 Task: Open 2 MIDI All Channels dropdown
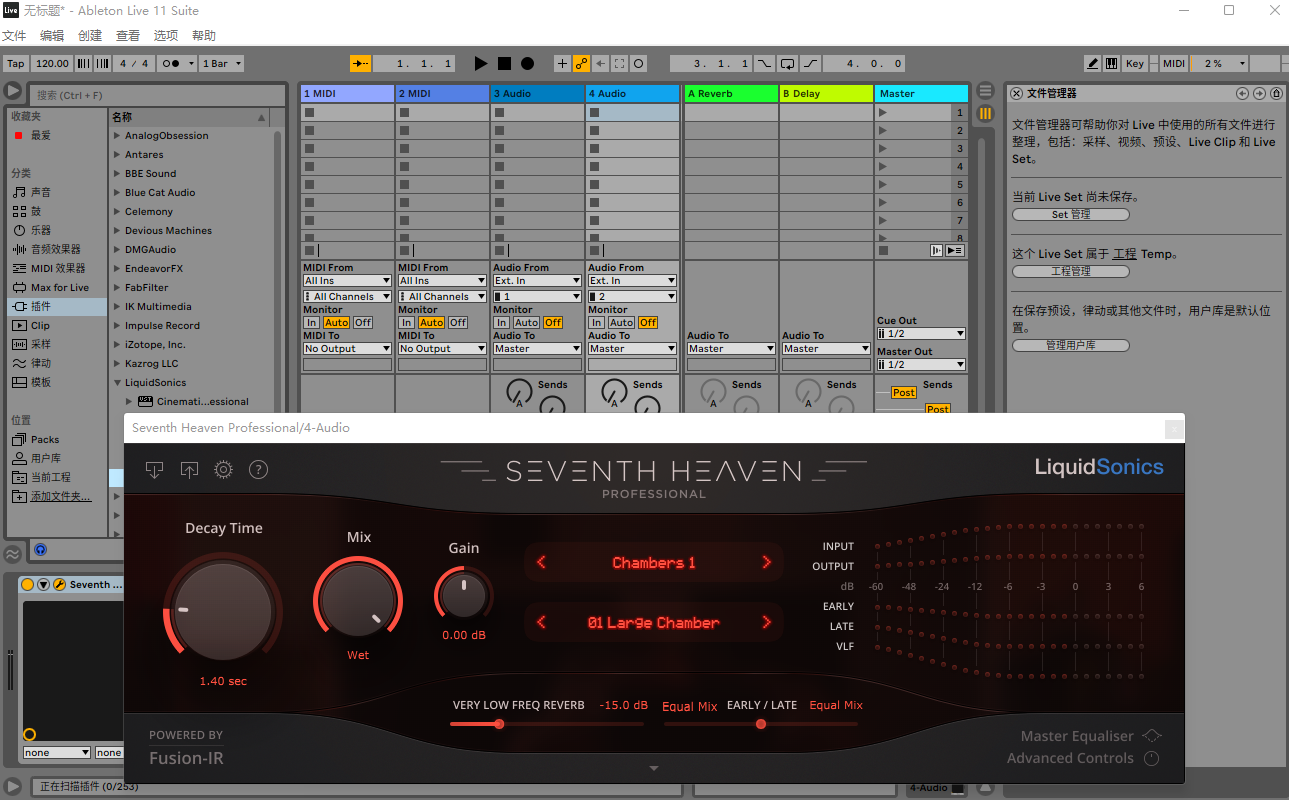tap(442, 296)
